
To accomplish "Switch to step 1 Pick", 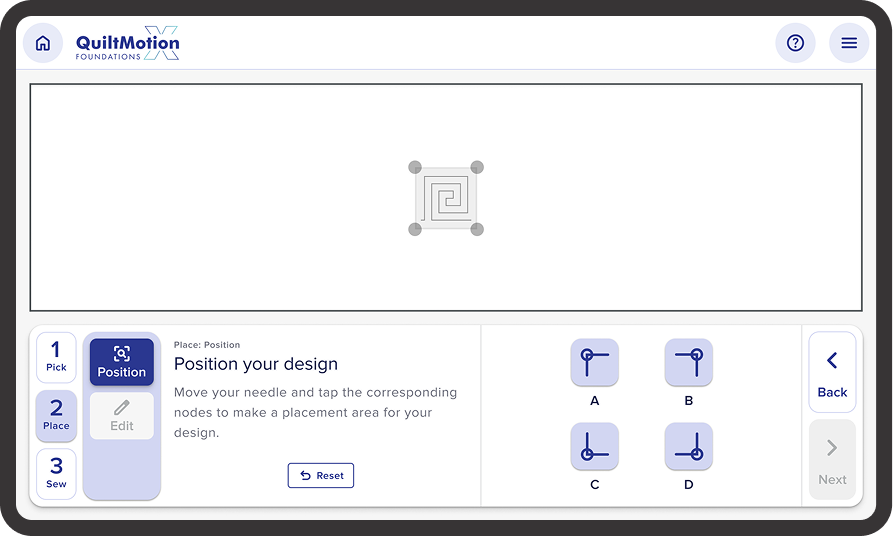I will (56, 357).
